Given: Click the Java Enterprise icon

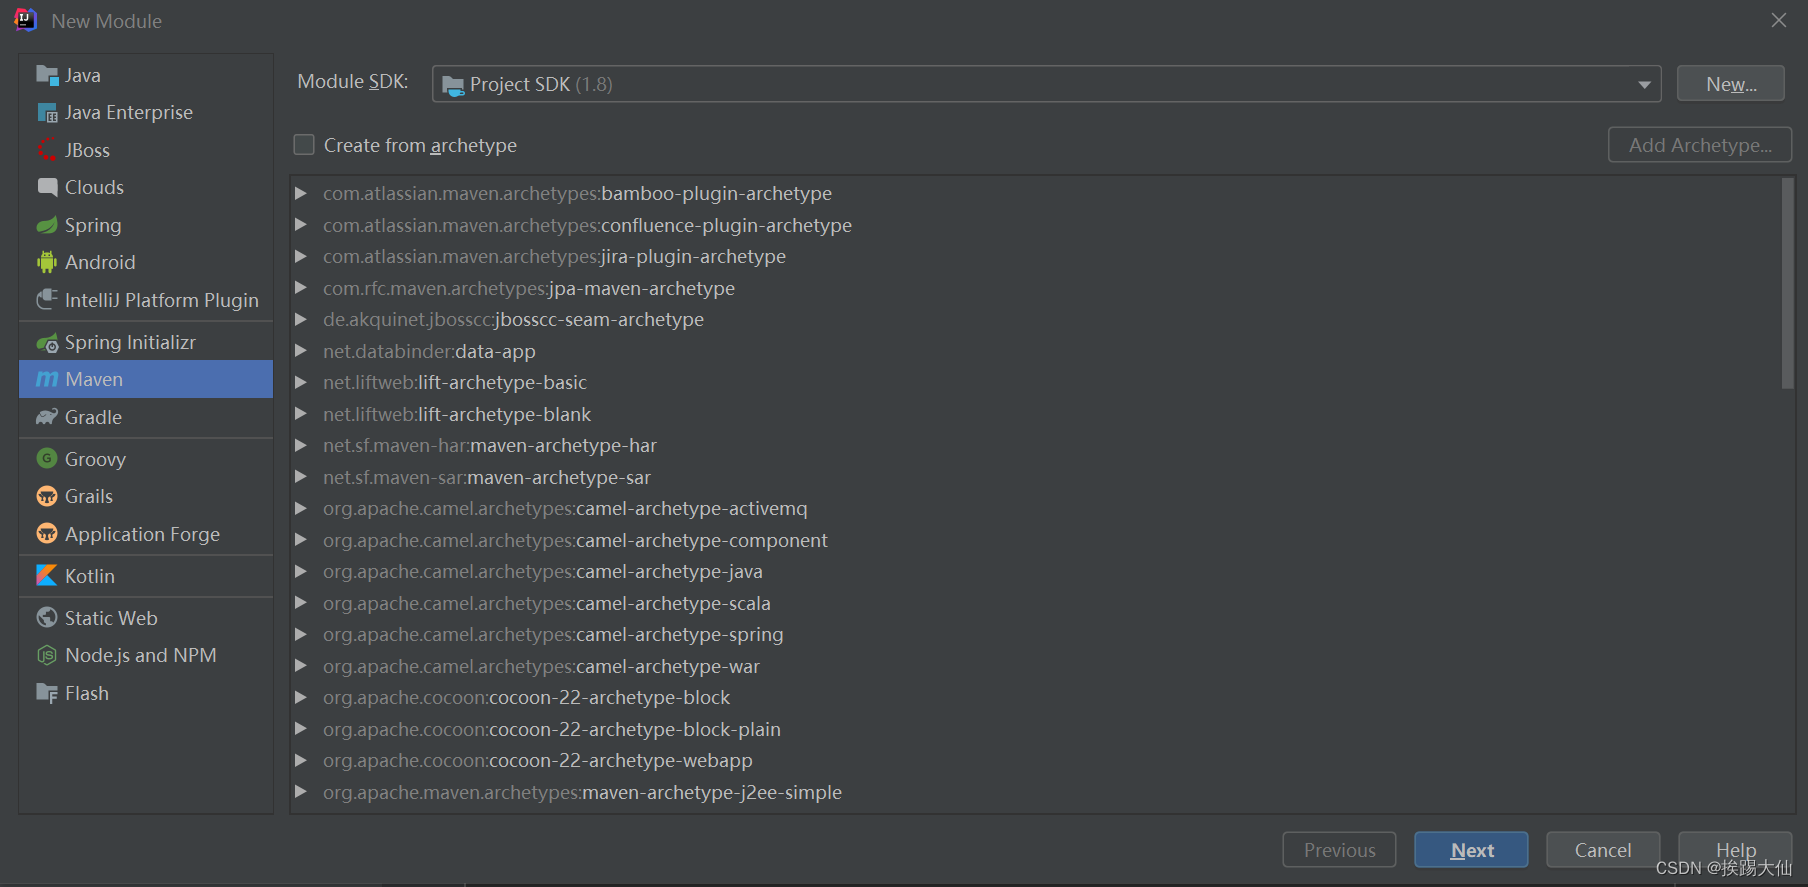Looking at the screenshot, I should (47, 113).
